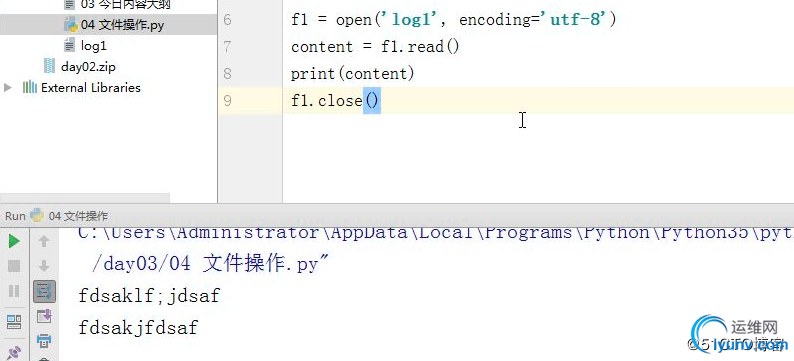Click the Restore Layout icon in Run toolbar
Viewport: 794px width, 361px height.
[x=14, y=321]
